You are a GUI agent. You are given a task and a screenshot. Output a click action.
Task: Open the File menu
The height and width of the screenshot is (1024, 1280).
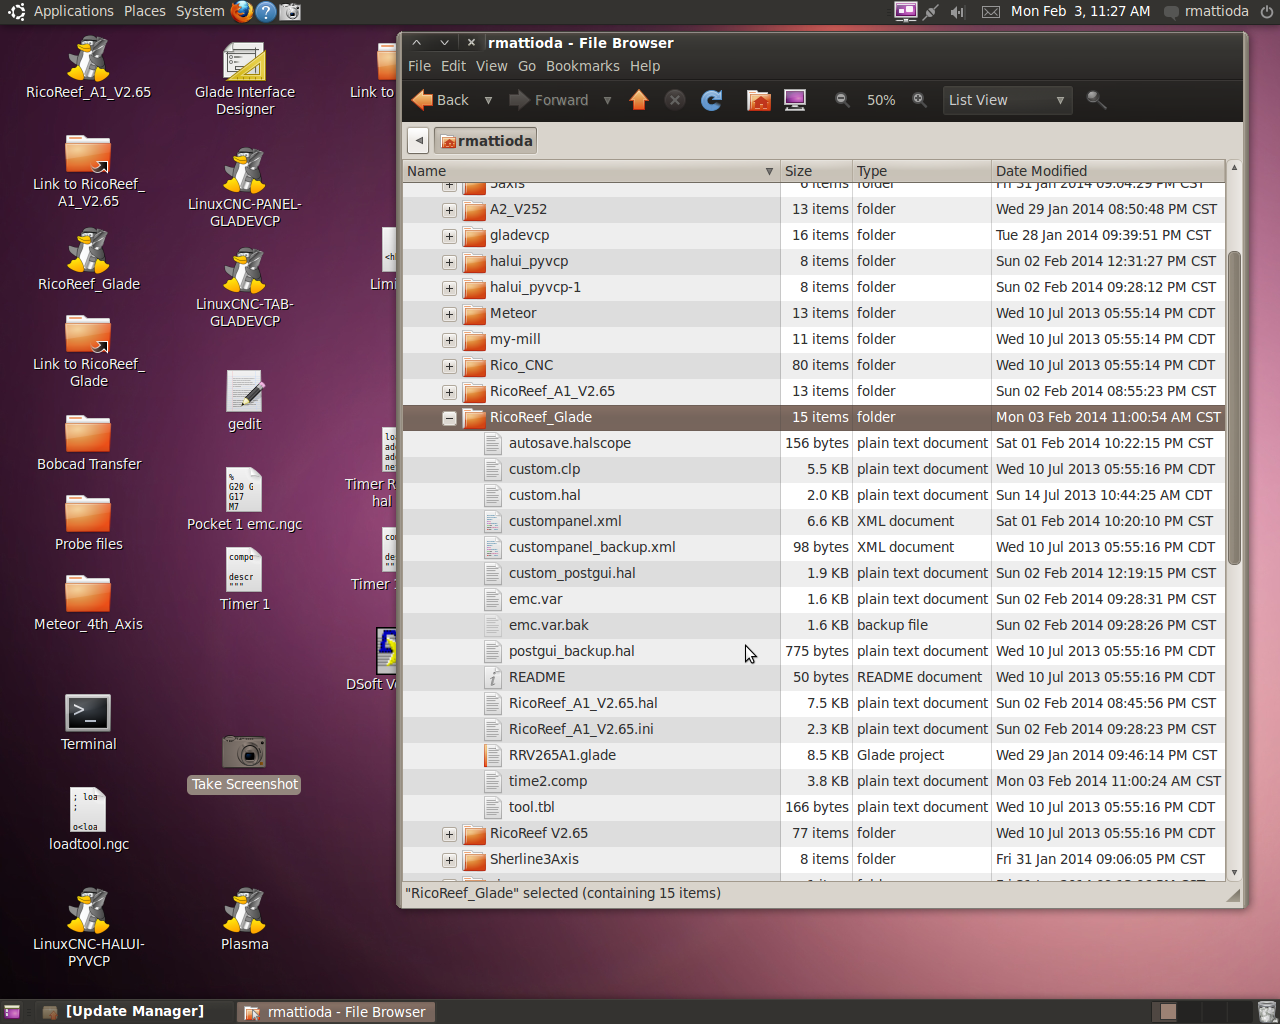pyautogui.click(x=419, y=66)
